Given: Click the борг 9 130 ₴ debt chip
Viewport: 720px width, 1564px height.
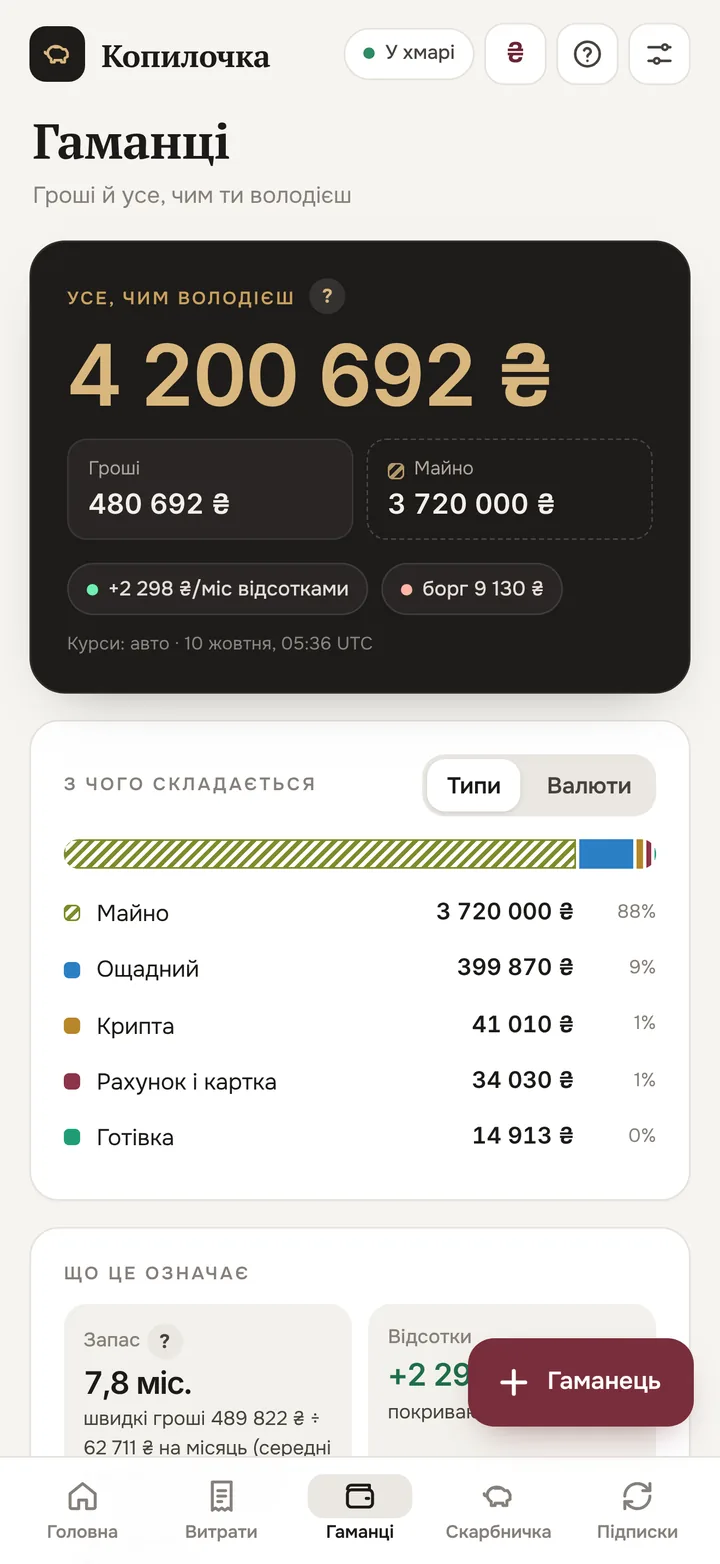Looking at the screenshot, I should [x=472, y=589].
